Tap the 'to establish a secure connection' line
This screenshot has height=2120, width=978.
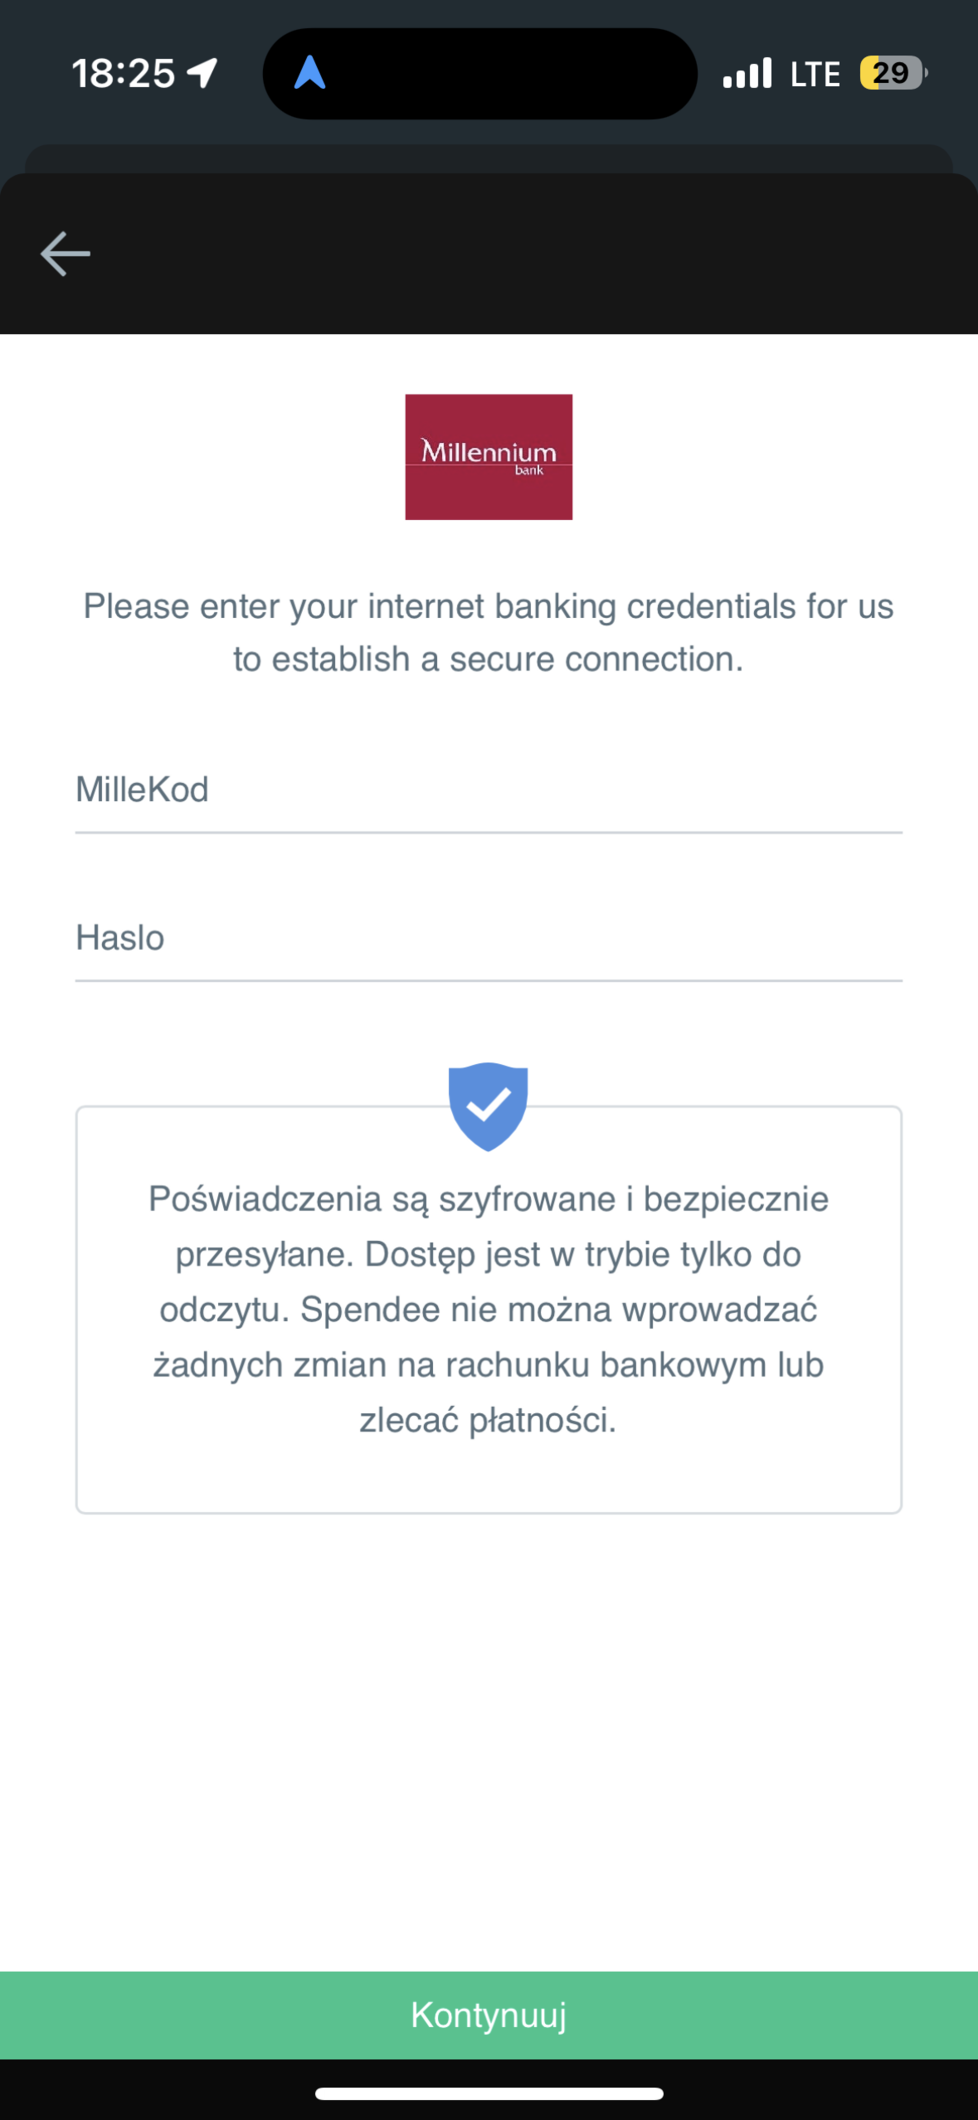point(488,660)
